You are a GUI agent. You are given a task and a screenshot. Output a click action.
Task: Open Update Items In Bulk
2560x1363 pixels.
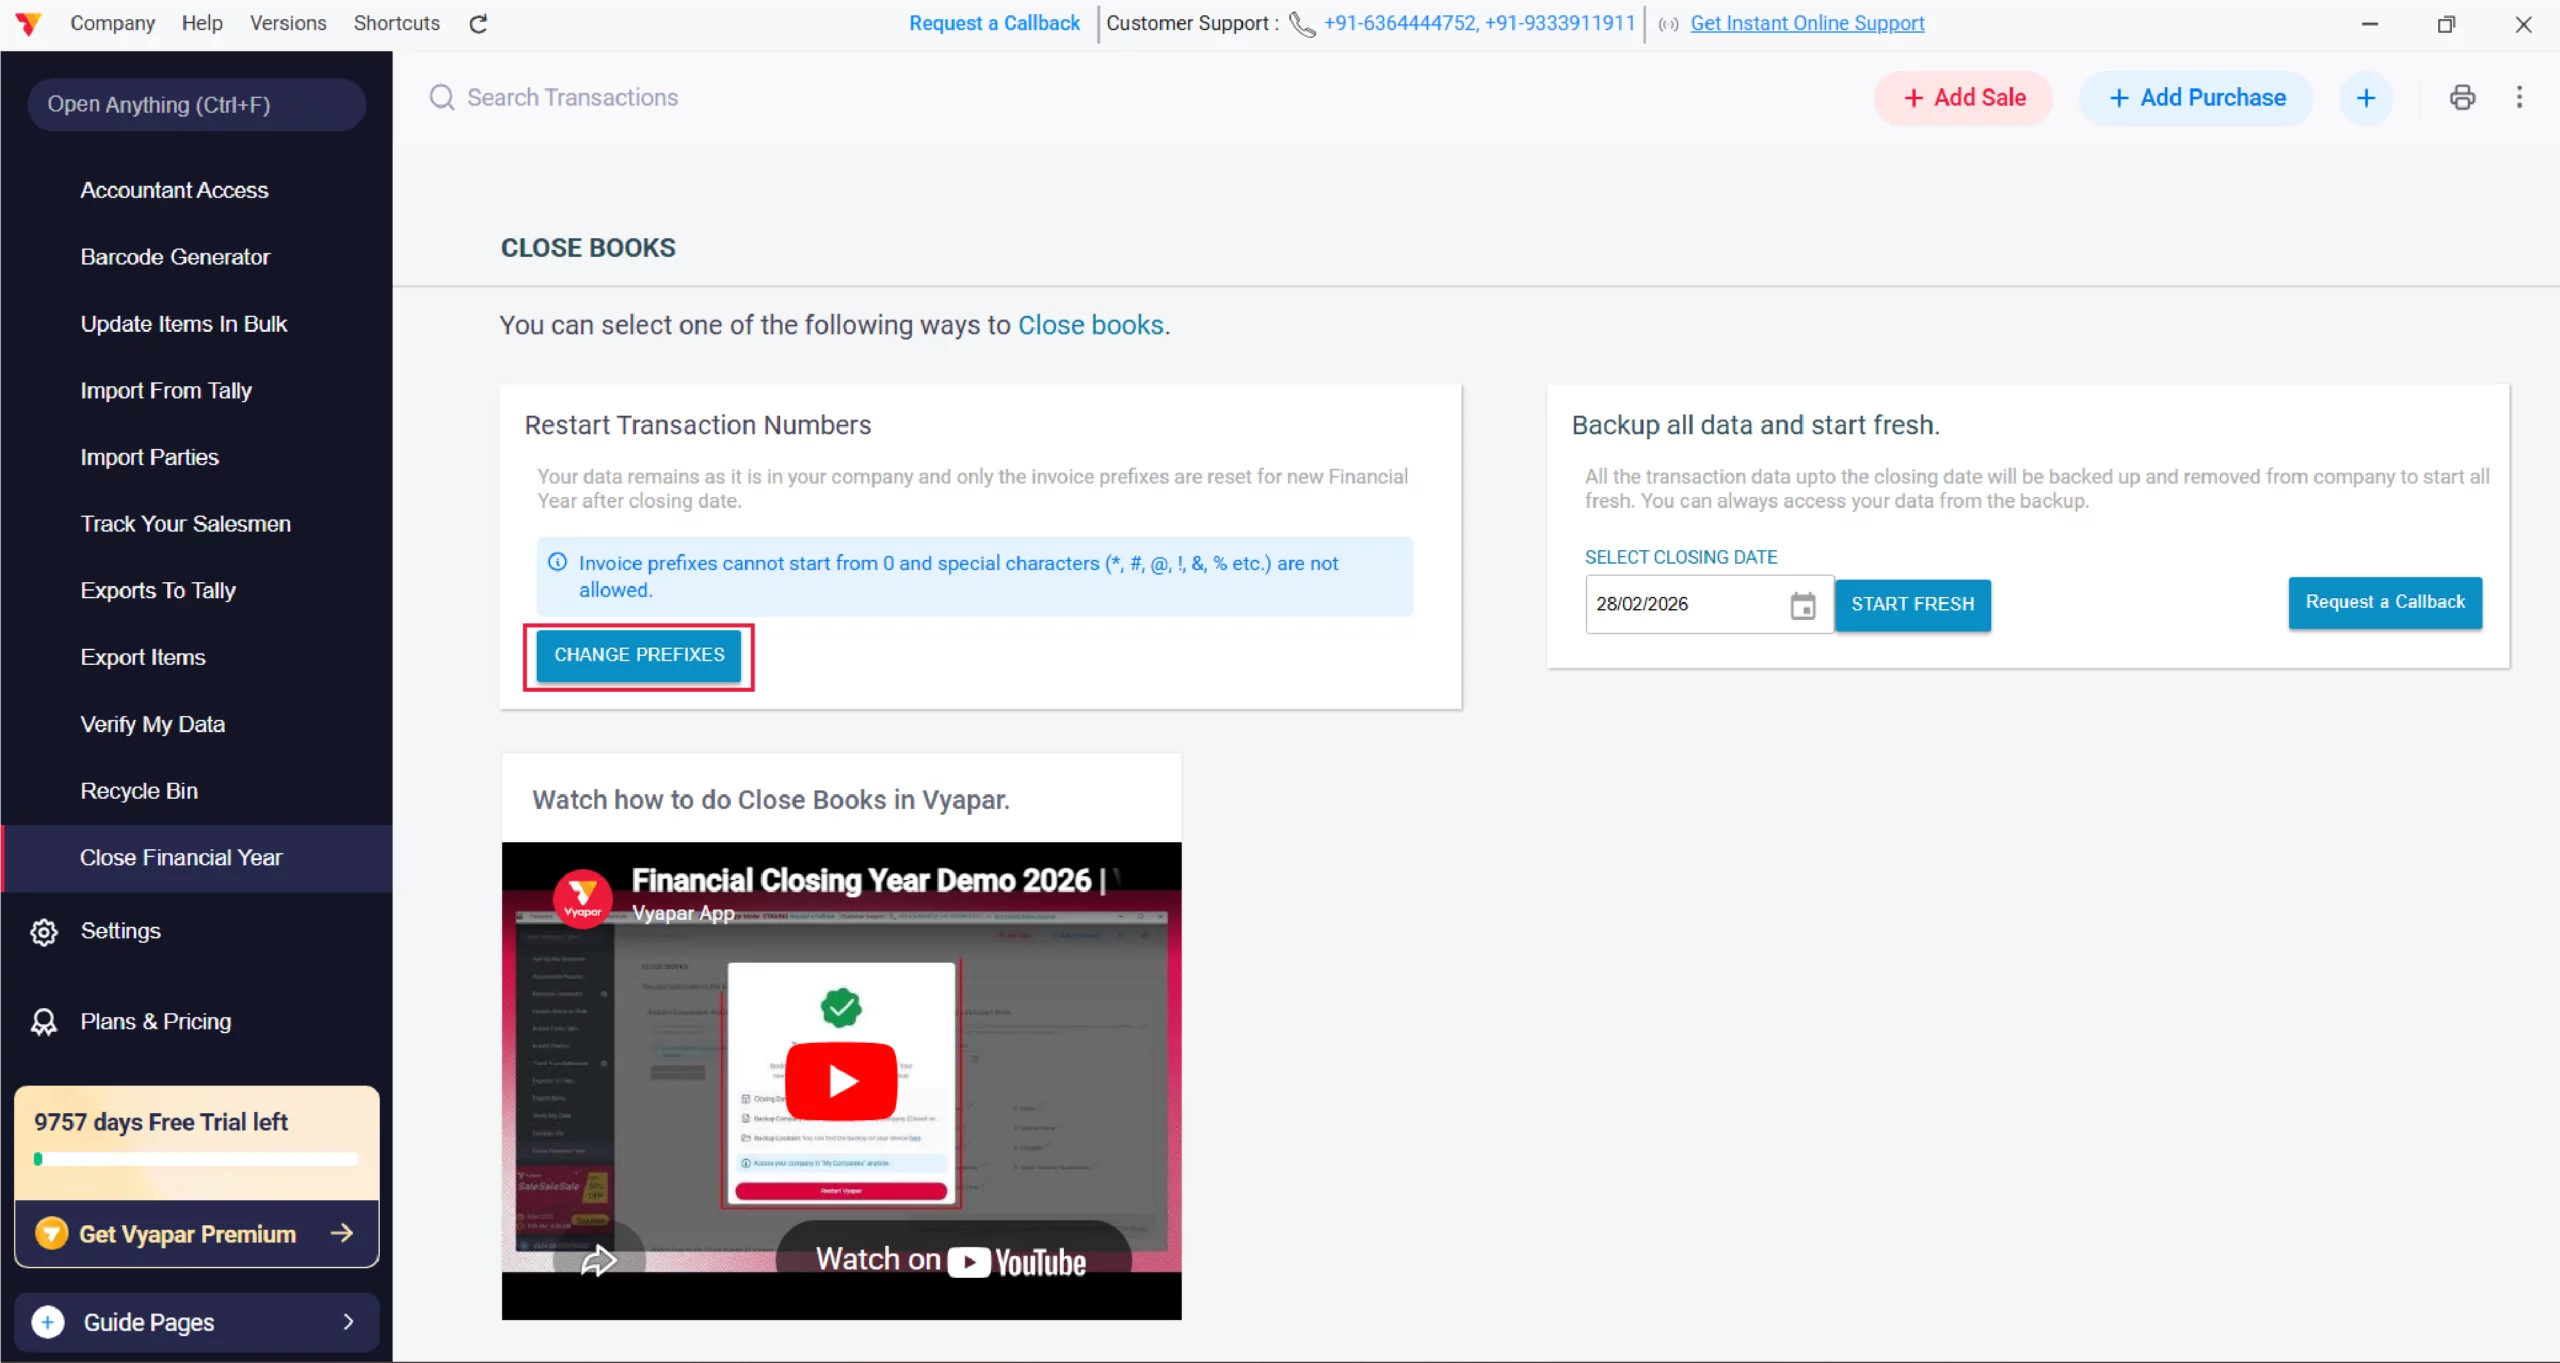[x=197, y=324]
